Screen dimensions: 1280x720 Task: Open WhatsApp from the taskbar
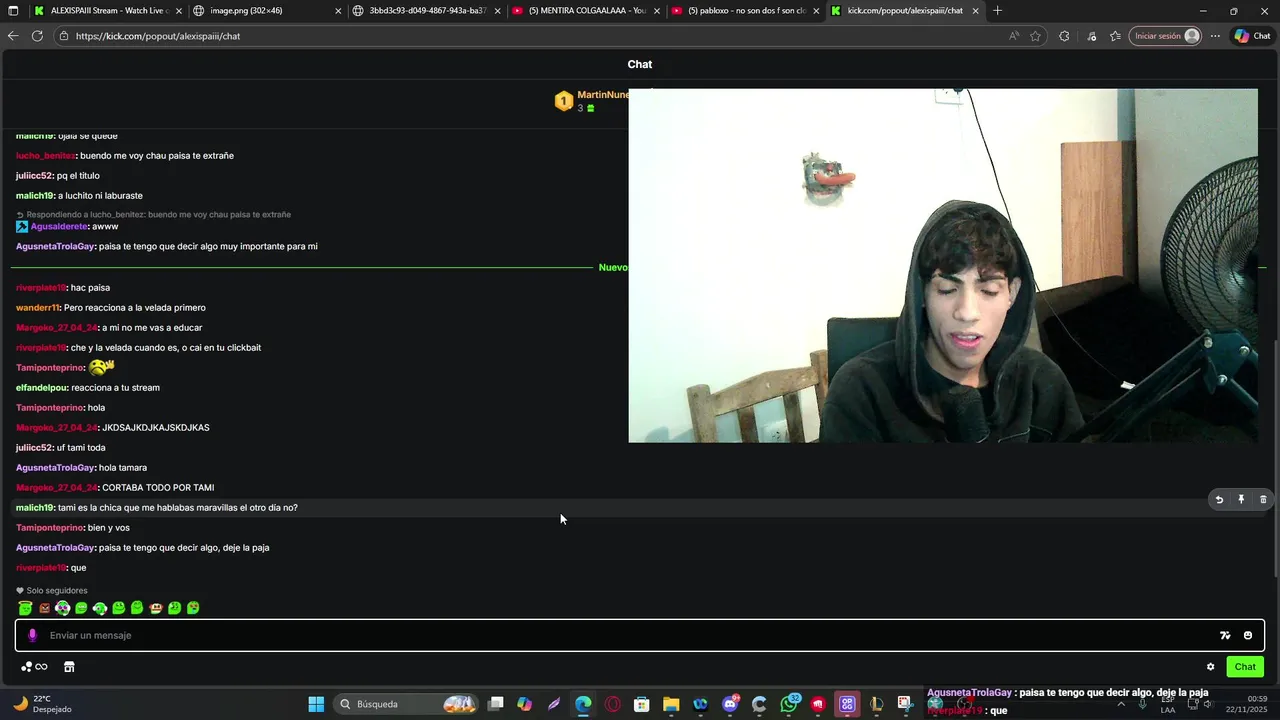click(x=789, y=704)
